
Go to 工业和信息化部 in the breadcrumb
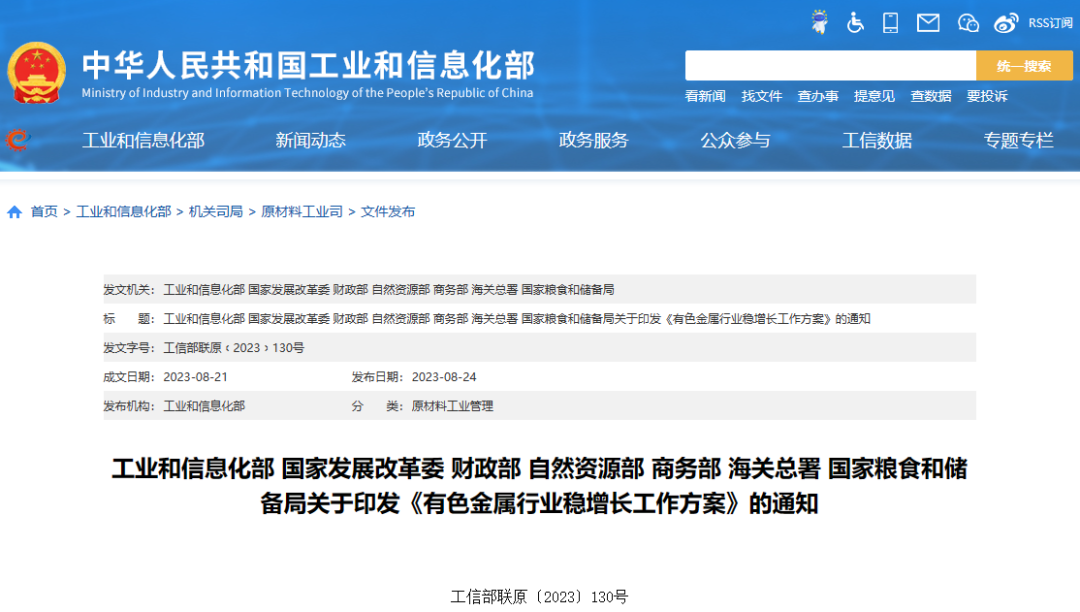coord(123,212)
